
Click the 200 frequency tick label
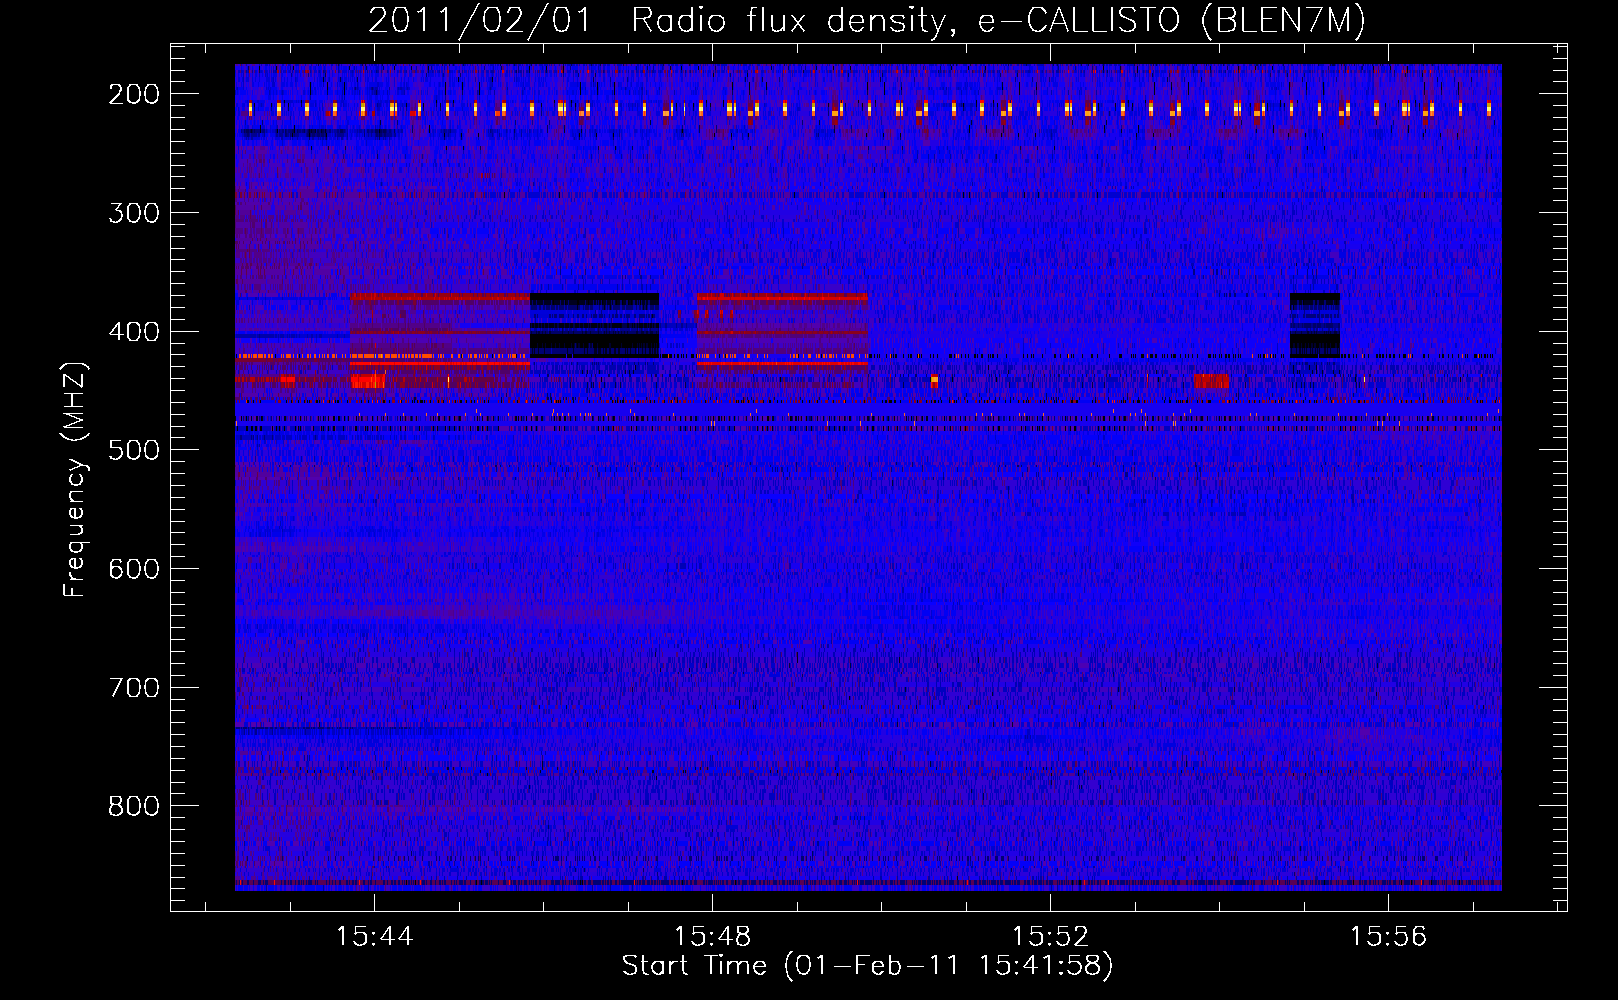(x=133, y=94)
